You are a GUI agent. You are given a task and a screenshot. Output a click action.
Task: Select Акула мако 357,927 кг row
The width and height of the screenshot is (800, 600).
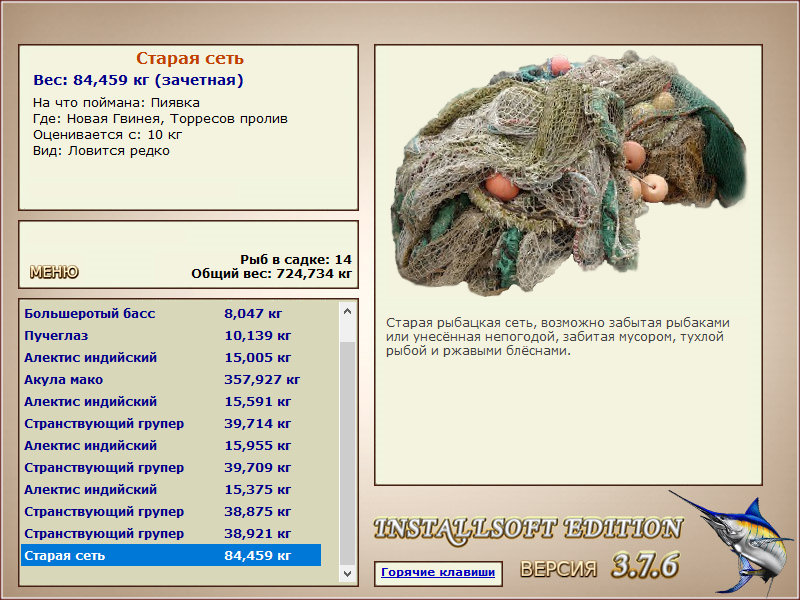(x=171, y=380)
